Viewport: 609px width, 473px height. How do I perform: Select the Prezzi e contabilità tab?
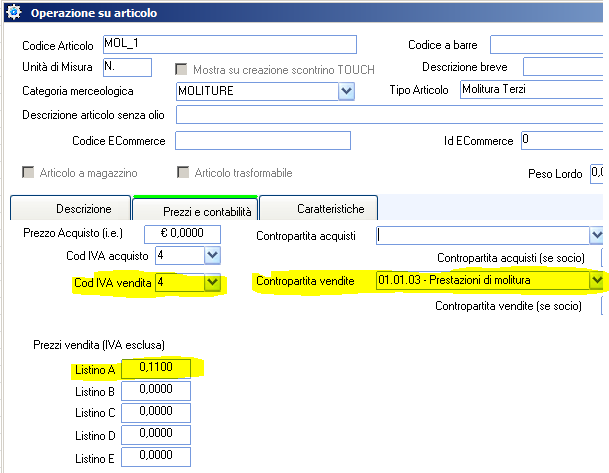pyautogui.click(x=195, y=209)
